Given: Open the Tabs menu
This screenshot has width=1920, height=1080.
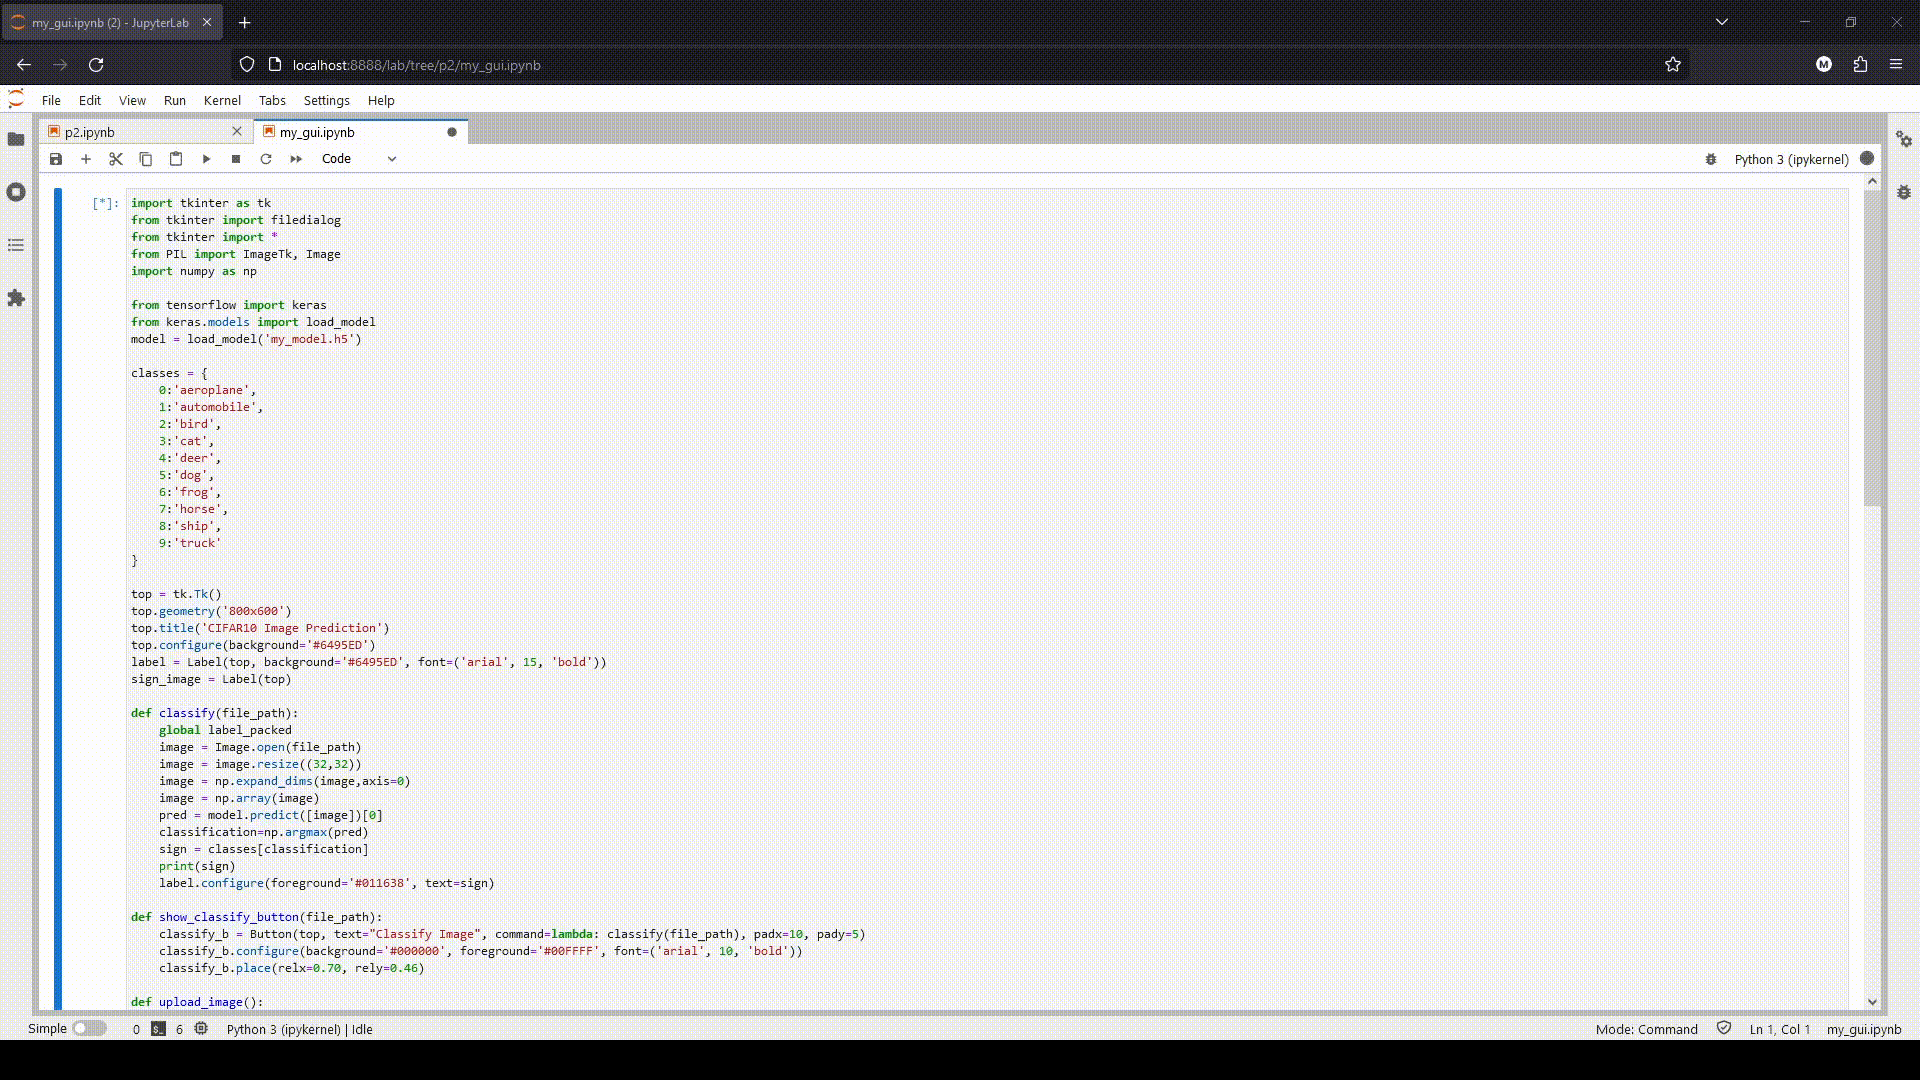Looking at the screenshot, I should pyautogui.click(x=272, y=100).
